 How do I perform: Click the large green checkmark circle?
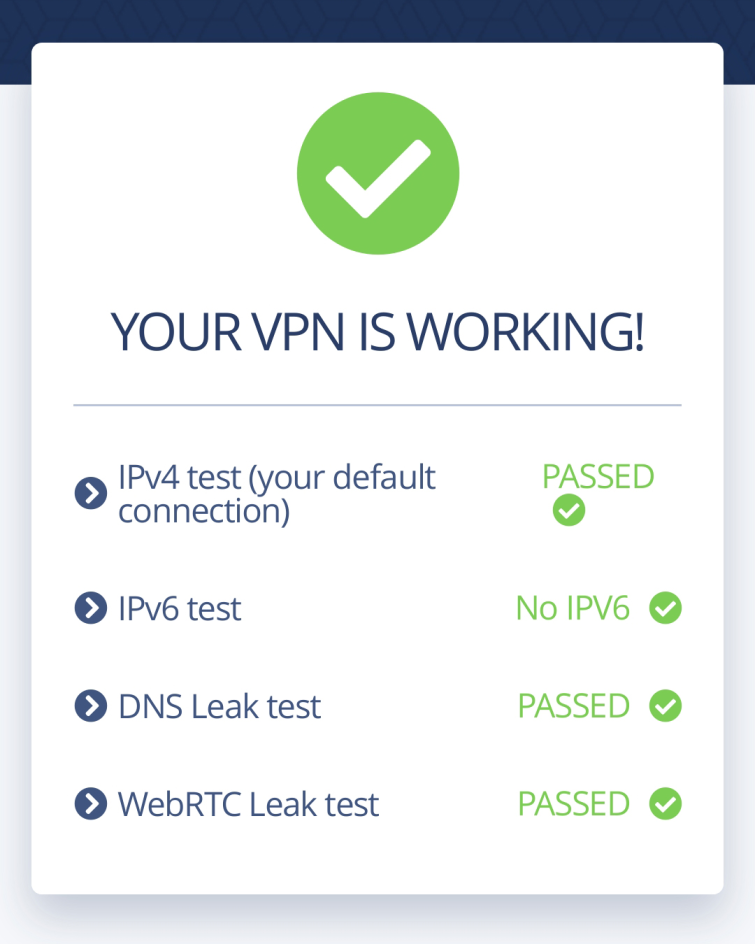pos(378,173)
